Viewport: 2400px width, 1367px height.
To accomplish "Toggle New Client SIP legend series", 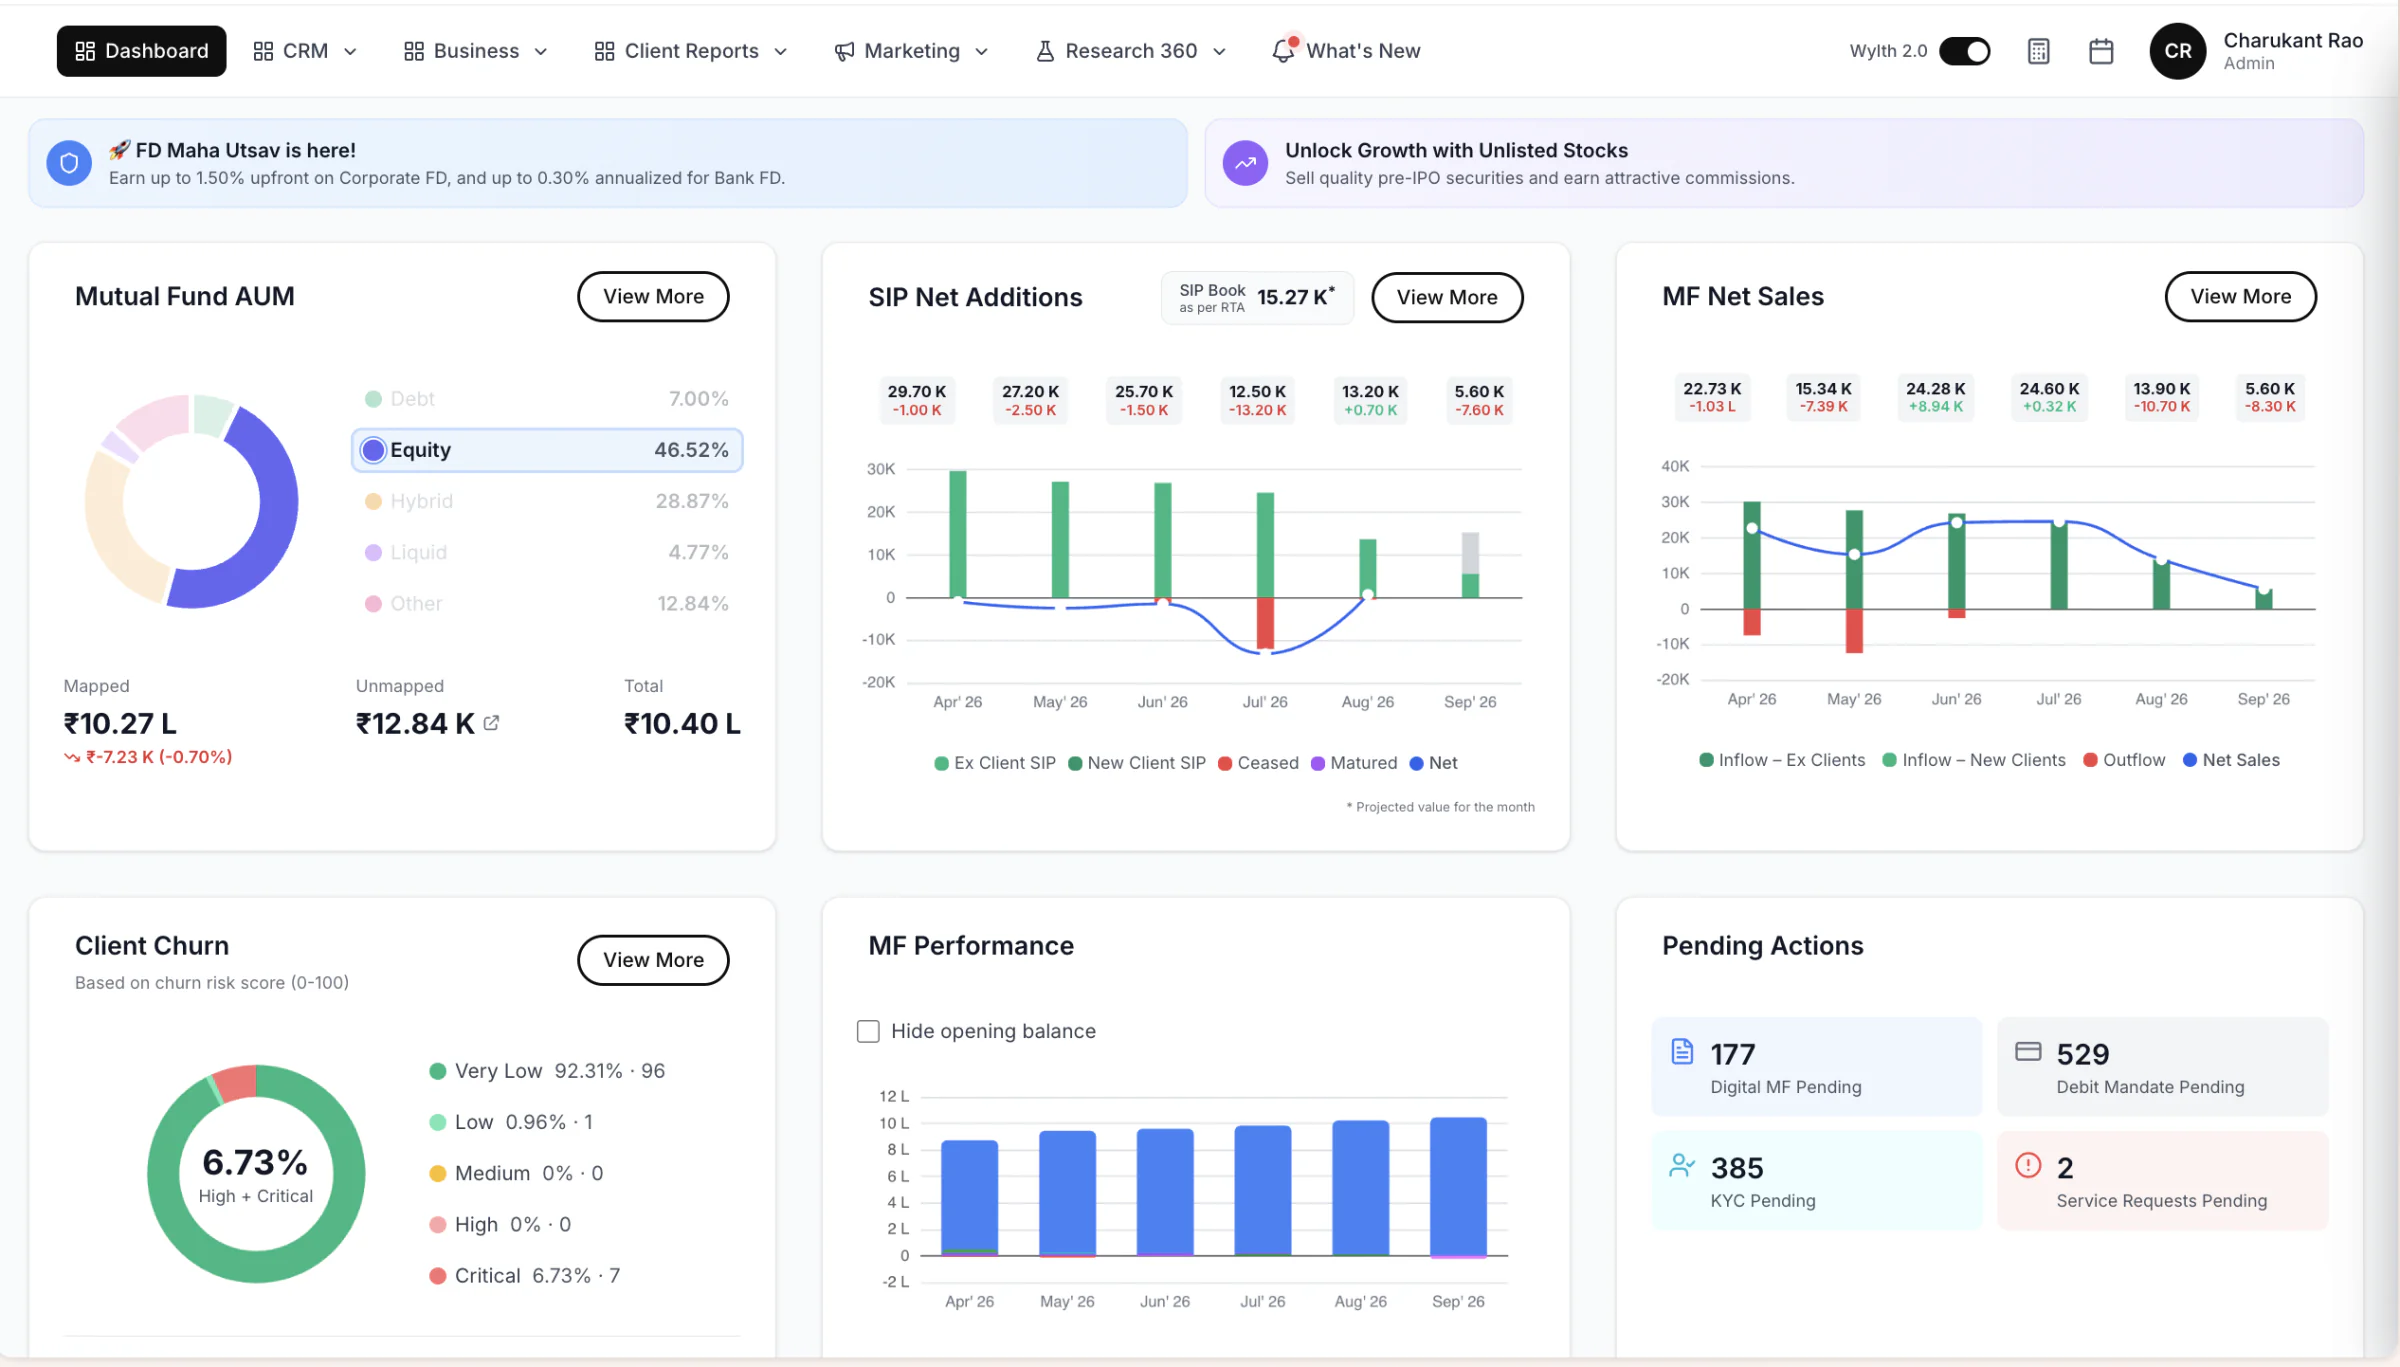I will coord(1137,763).
